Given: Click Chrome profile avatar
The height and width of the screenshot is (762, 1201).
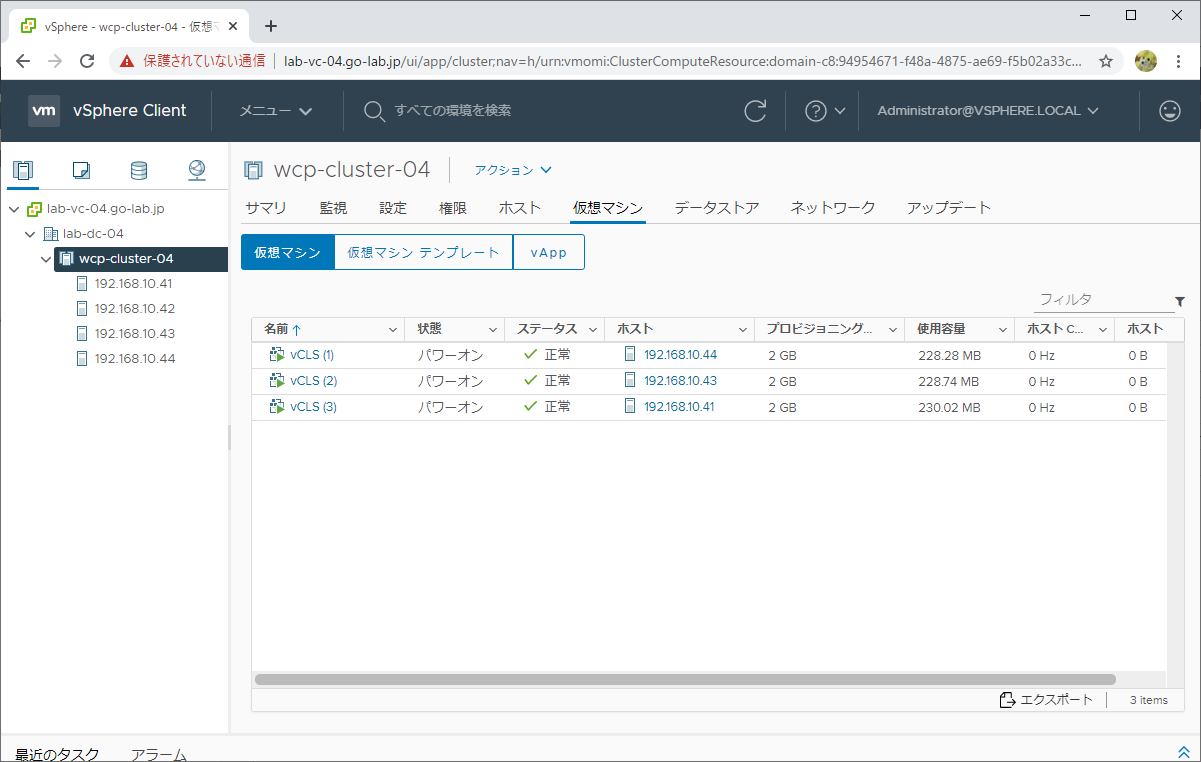Looking at the screenshot, I should click(1146, 61).
